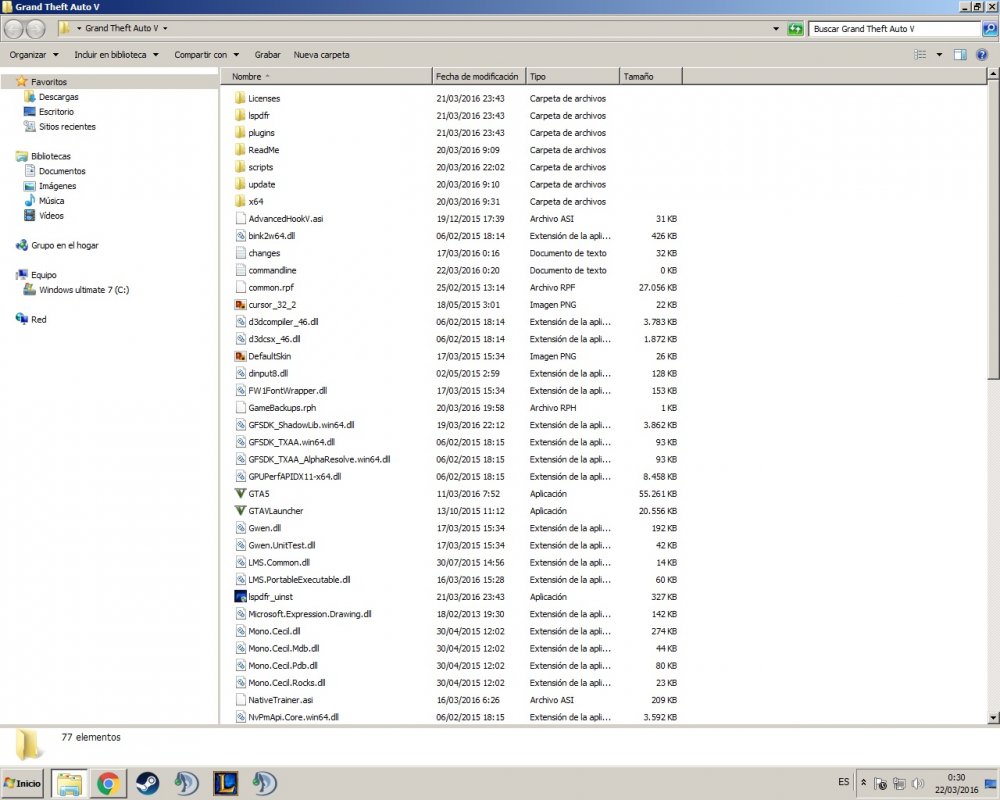Select the GTA5 application file

(258, 494)
